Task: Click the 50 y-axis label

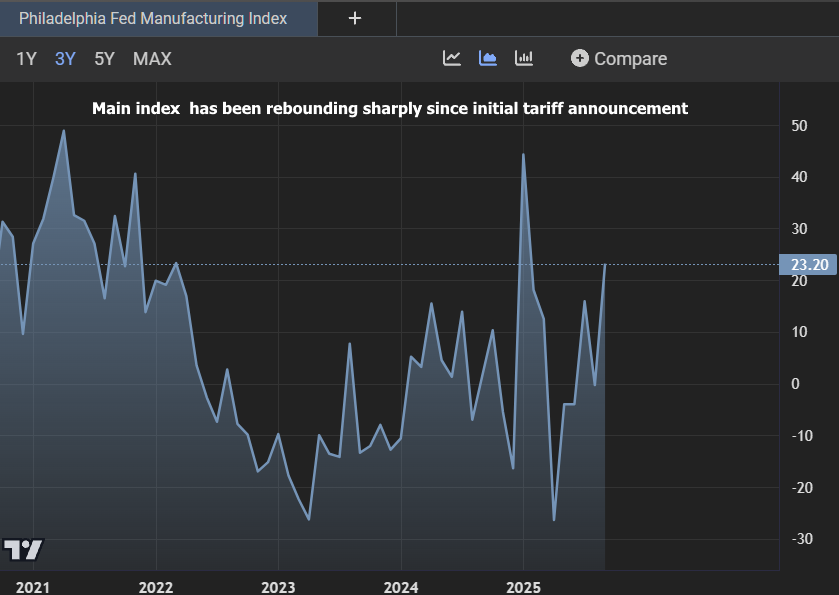Action: 799,126
